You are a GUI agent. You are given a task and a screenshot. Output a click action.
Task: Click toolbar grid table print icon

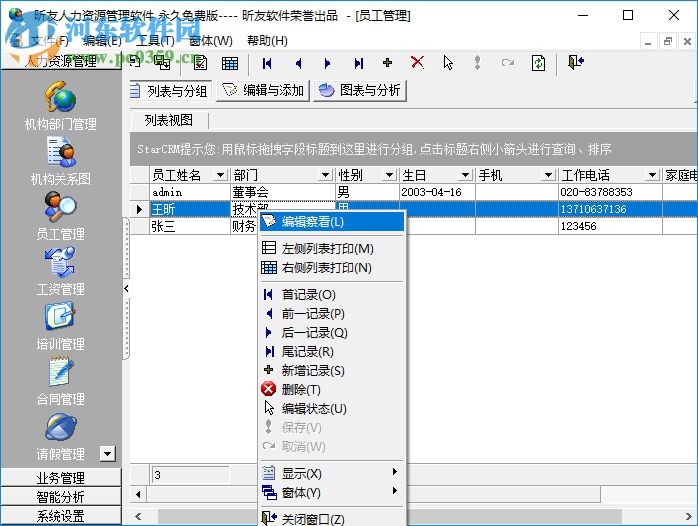pyautogui.click(x=230, y=64)
